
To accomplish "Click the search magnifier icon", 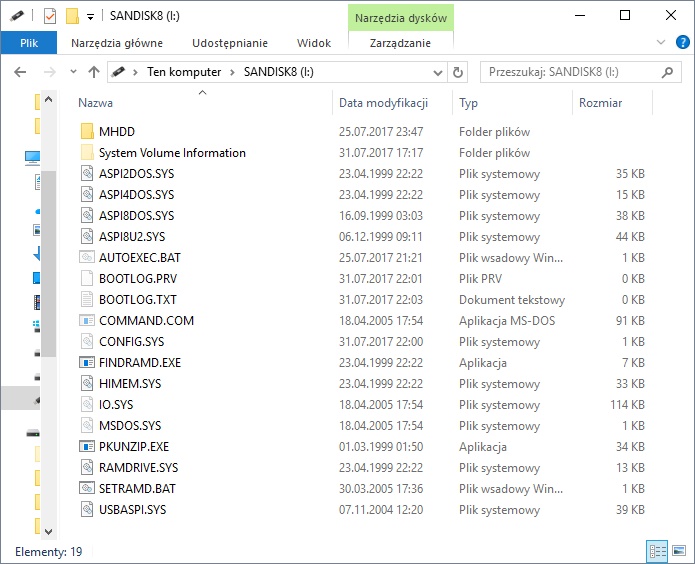I will point(667,72).
